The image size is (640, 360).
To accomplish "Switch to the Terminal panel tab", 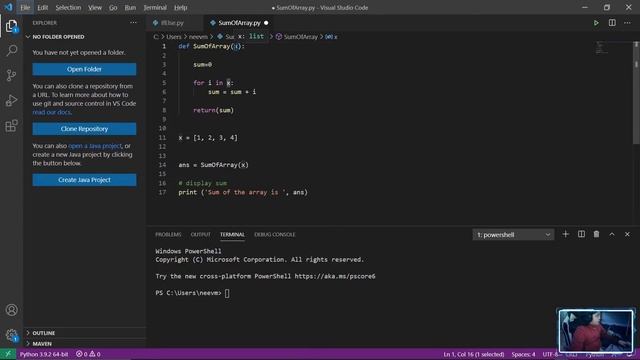I will (232, 234).
